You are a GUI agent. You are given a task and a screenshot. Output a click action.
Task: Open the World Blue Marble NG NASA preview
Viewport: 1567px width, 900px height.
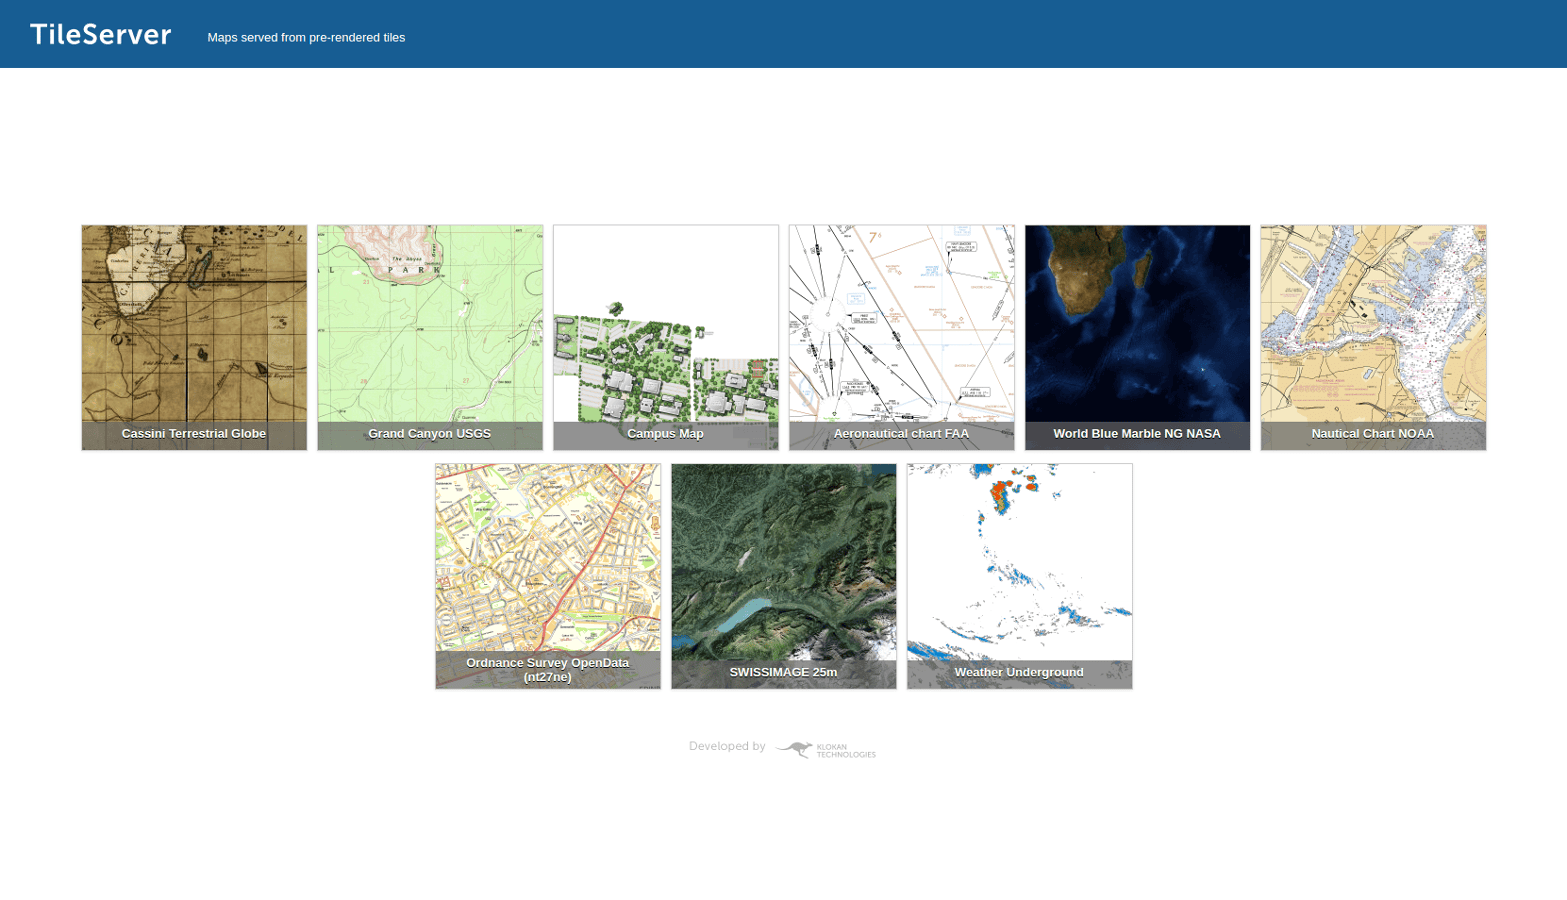1136,320
